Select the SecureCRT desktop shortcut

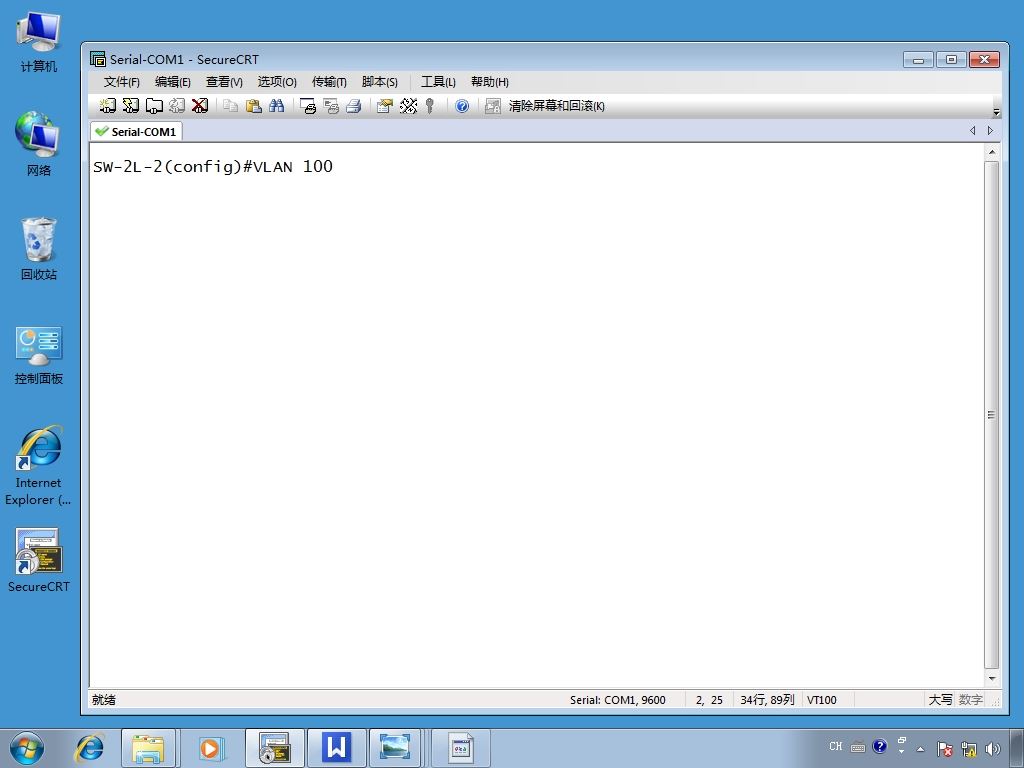(x=39, y=560)
